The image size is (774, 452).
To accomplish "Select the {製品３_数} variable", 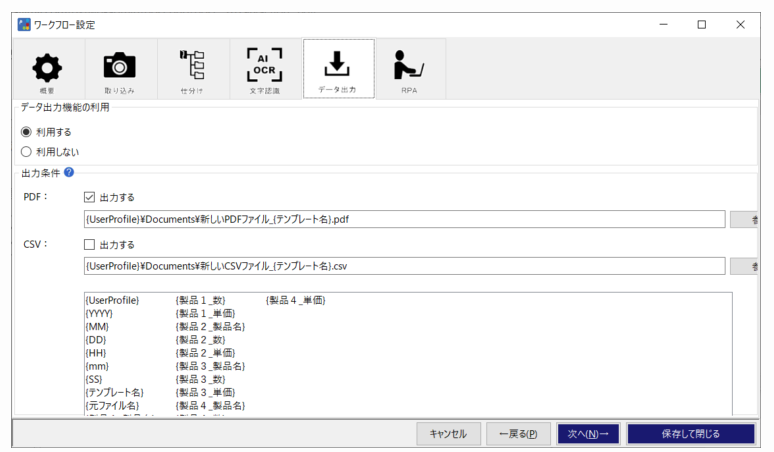I will pos(200,379).
